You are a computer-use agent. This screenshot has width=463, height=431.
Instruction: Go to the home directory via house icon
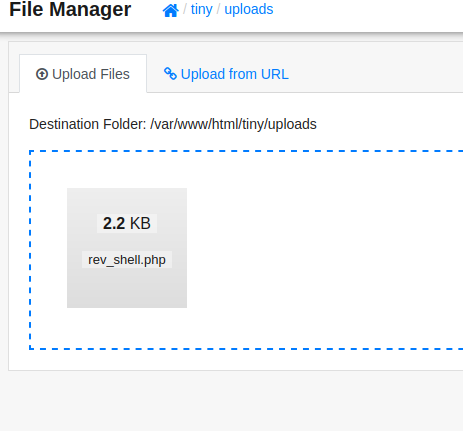(x=170, y=10)
